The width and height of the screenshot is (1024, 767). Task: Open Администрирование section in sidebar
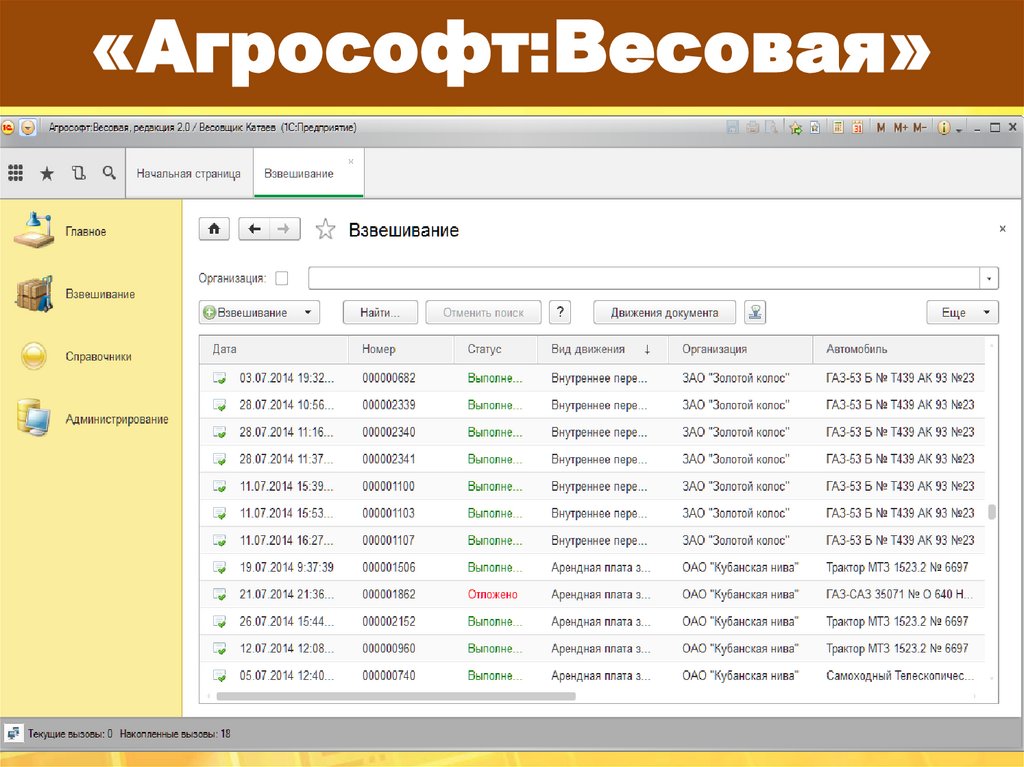(116, 419)
